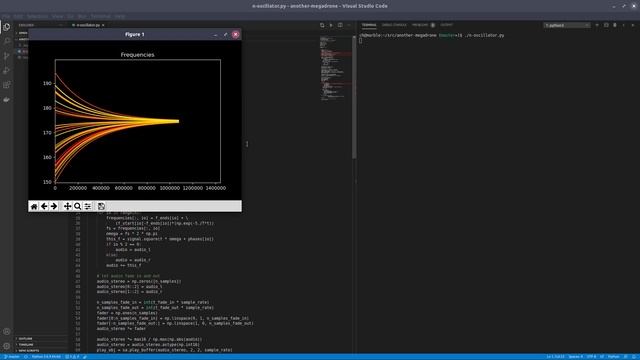Create a new terminal with plus icon
640x360 pixels.
597,25
